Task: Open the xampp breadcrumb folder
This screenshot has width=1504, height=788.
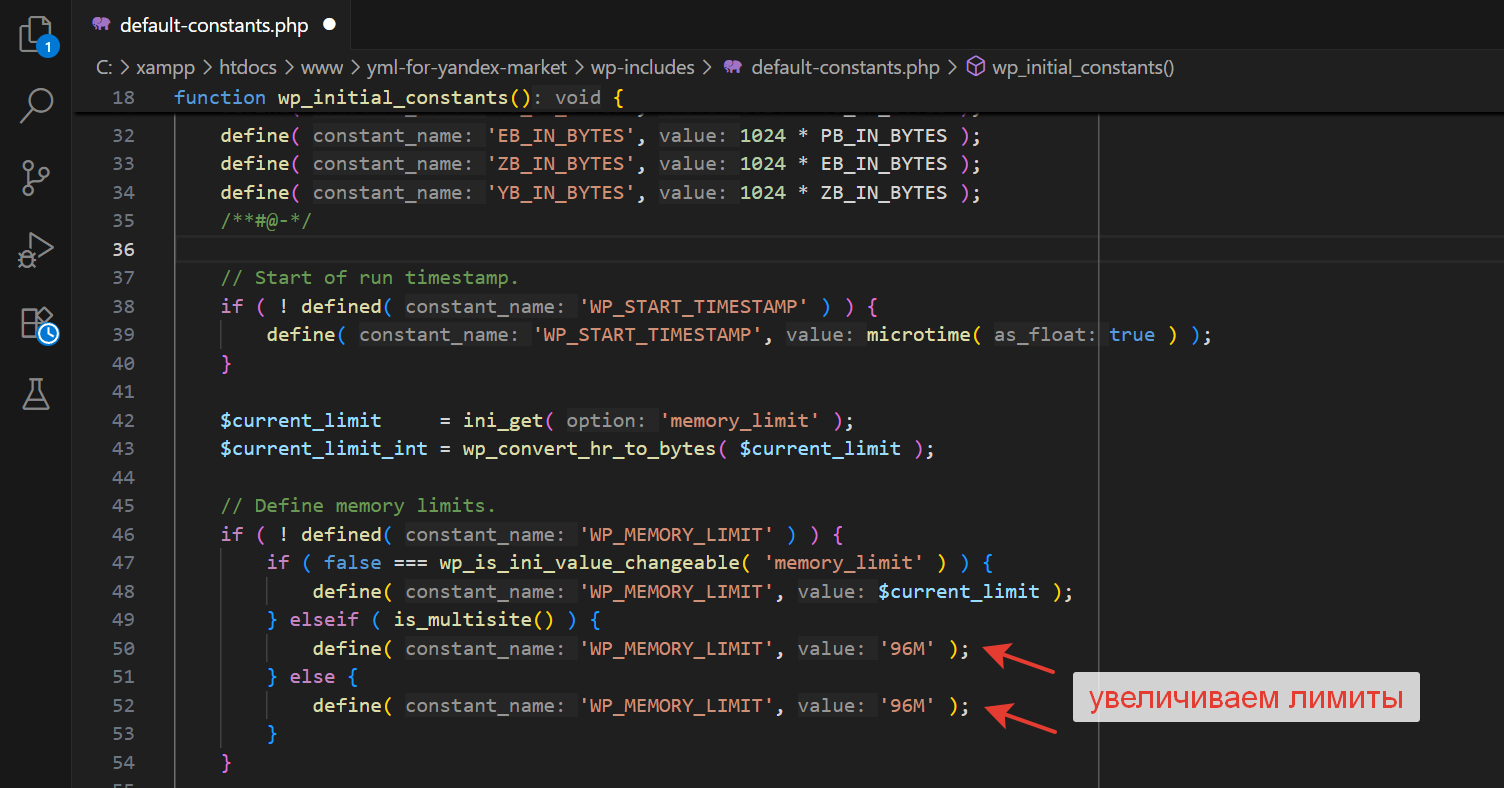Action: 165,68
